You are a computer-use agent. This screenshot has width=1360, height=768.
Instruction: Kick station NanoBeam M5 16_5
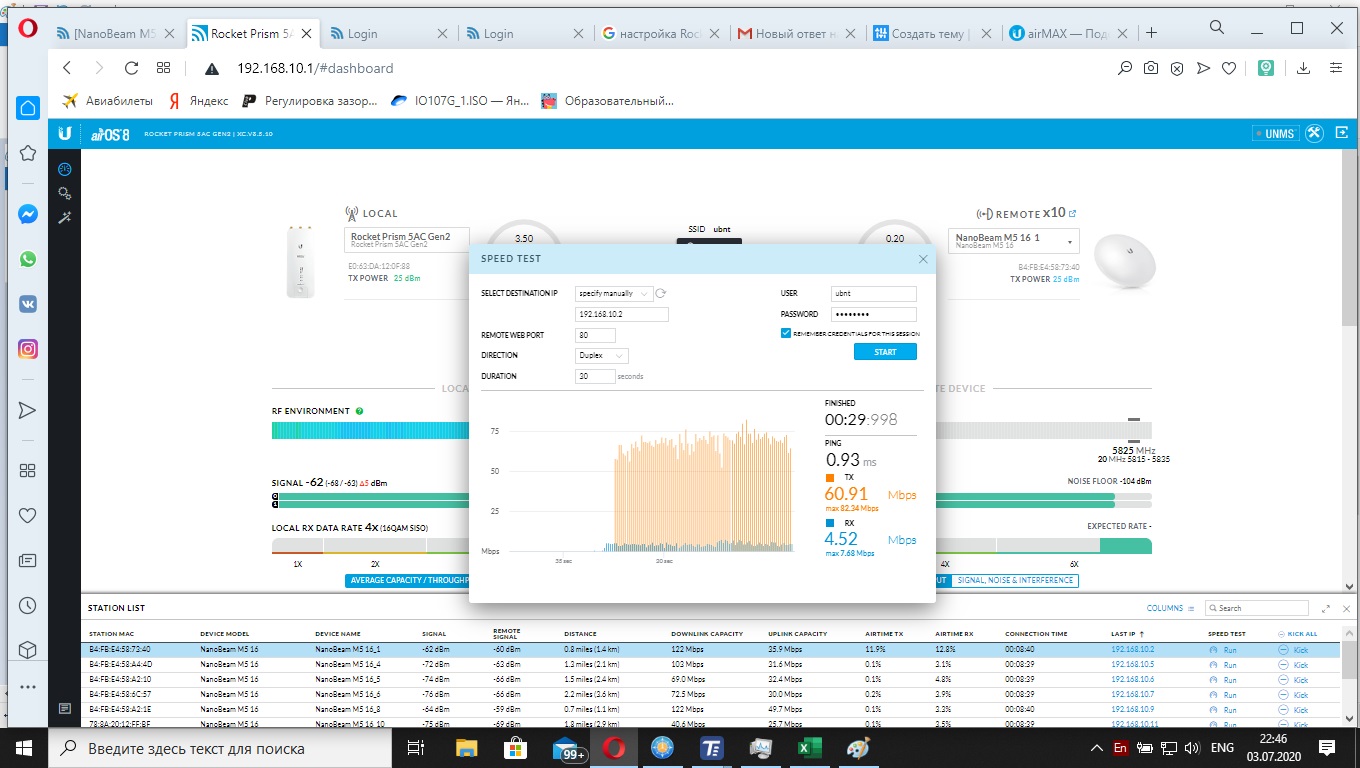click(1294, 680)
